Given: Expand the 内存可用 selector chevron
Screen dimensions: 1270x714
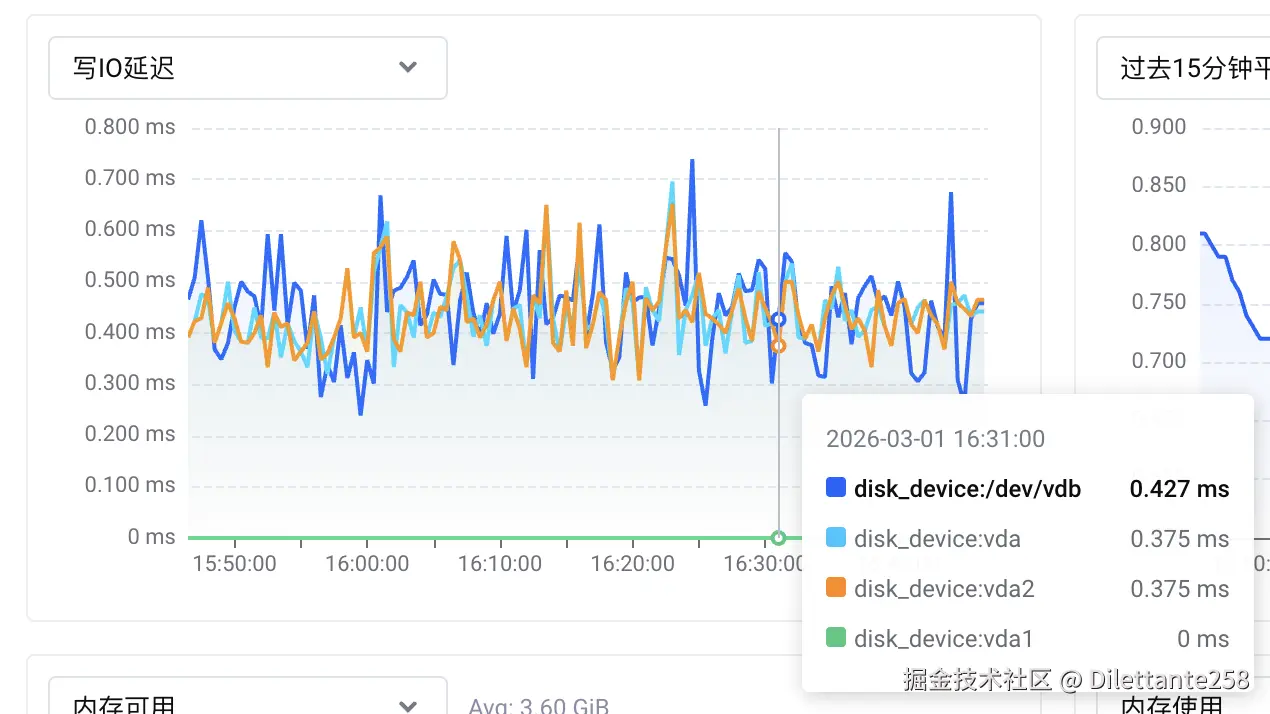Looking at the screenshot, I should pyautogui.click(x=407, y=705).
